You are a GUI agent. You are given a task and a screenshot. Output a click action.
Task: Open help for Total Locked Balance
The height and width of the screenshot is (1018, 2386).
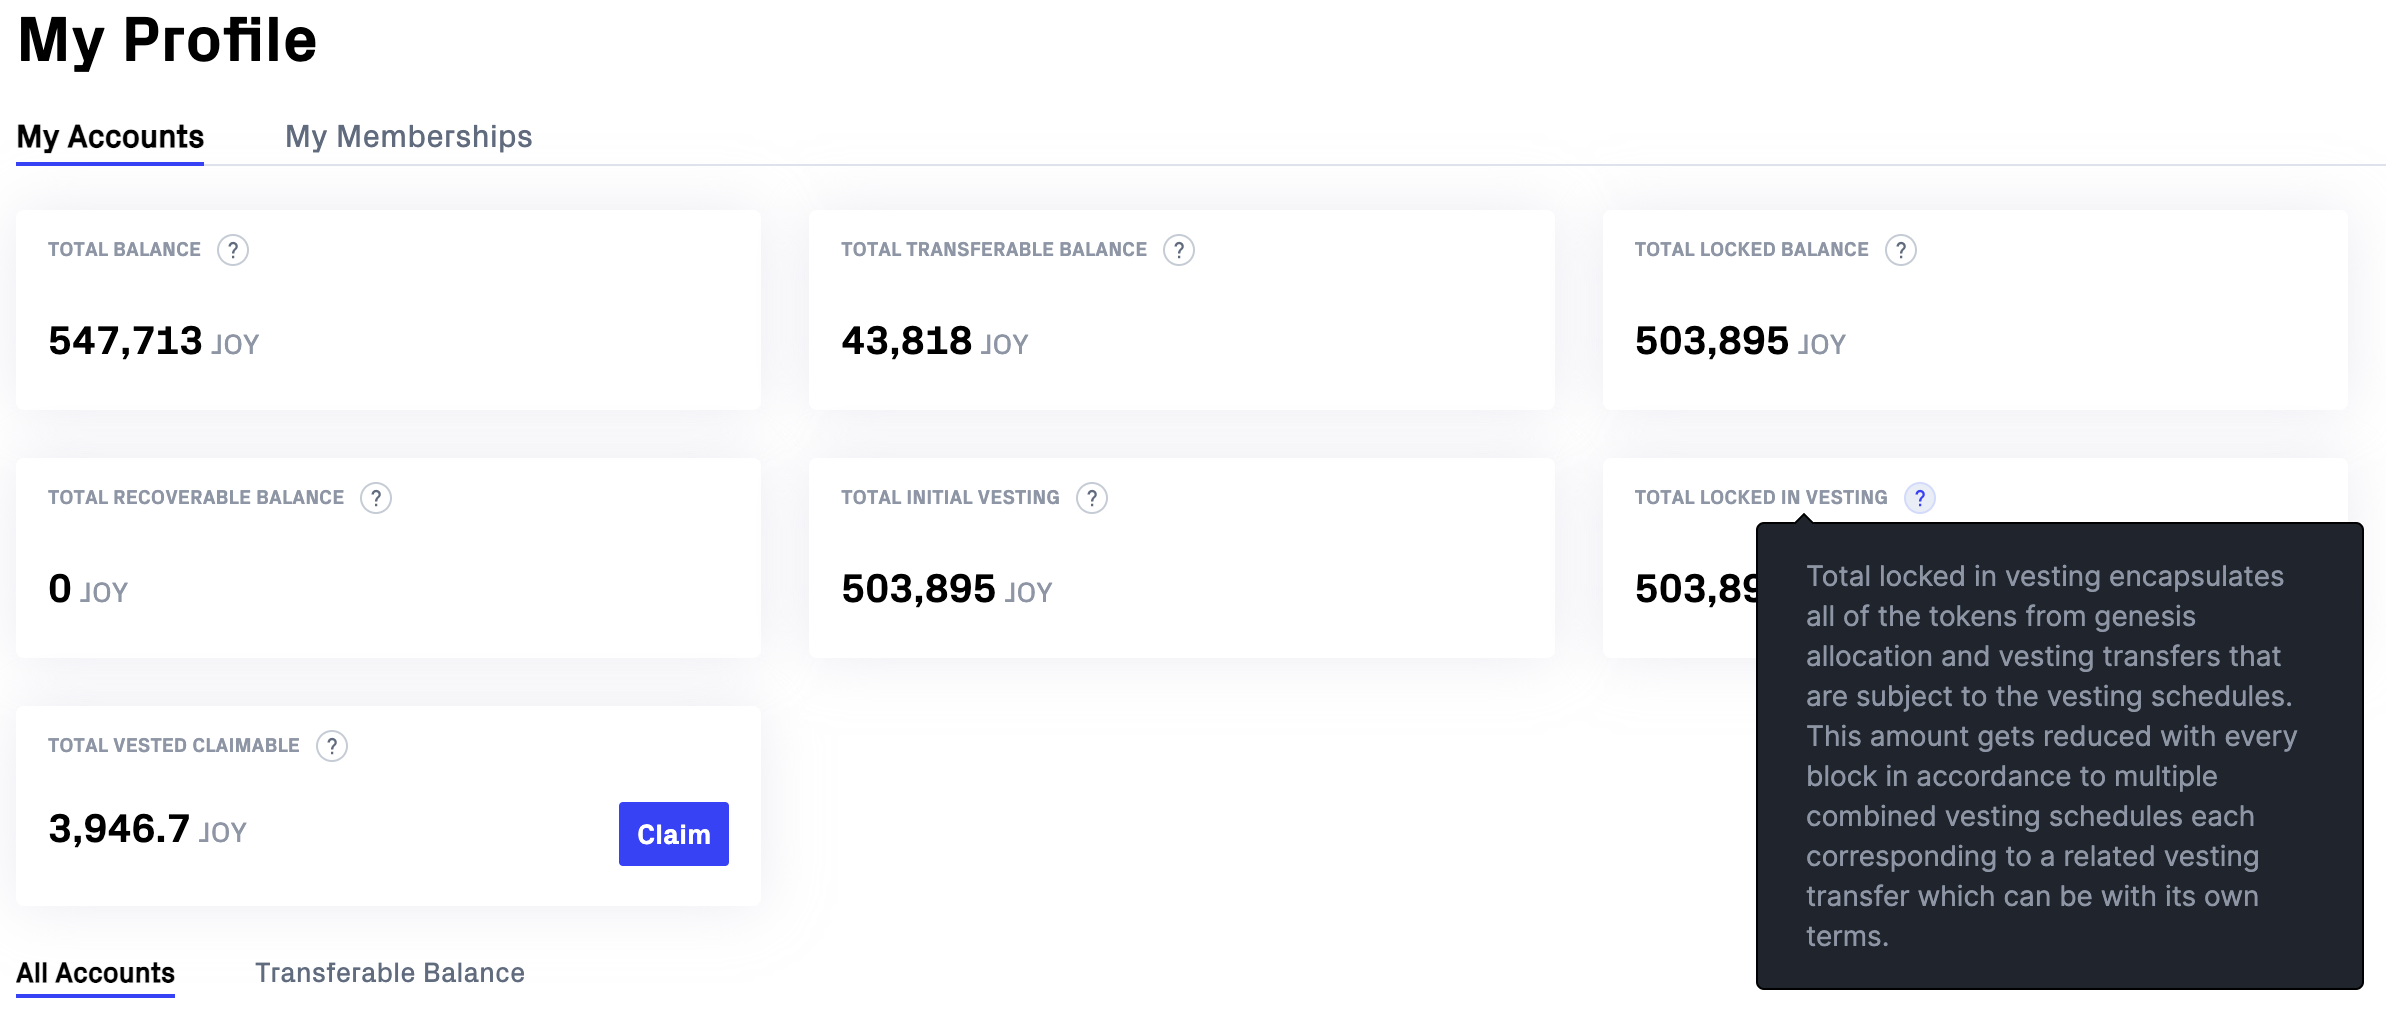[1902, 251]
